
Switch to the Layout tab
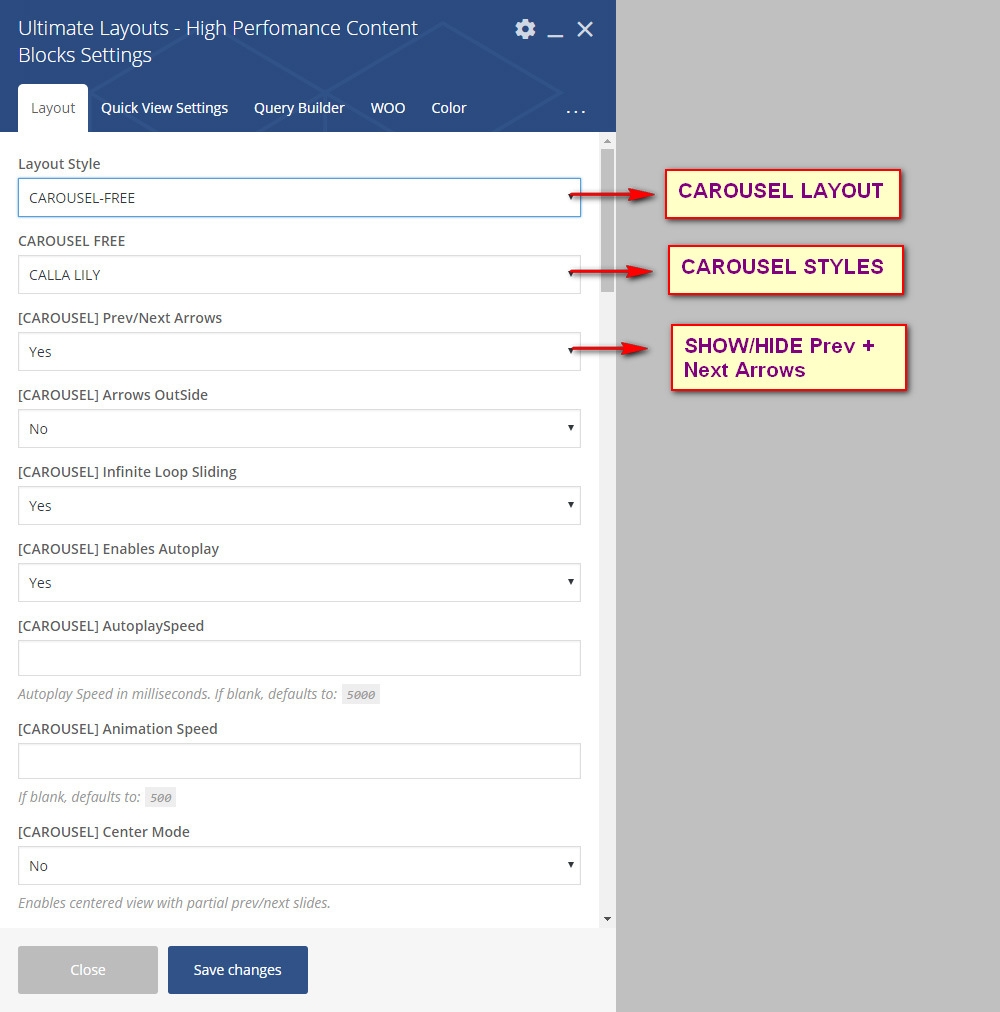[53, 108]
